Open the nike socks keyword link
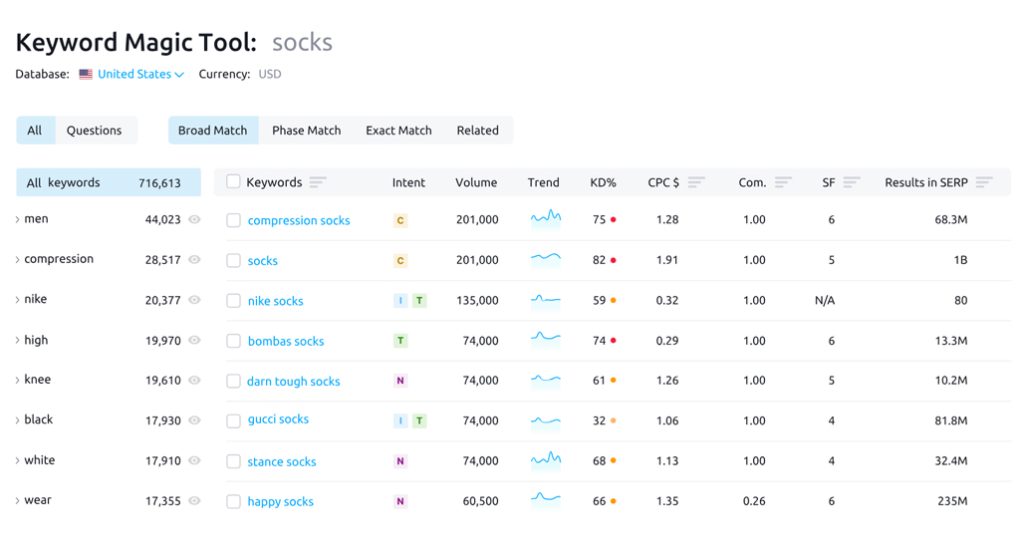Viewport: 1024px width, 554px height. coord(276,301)
